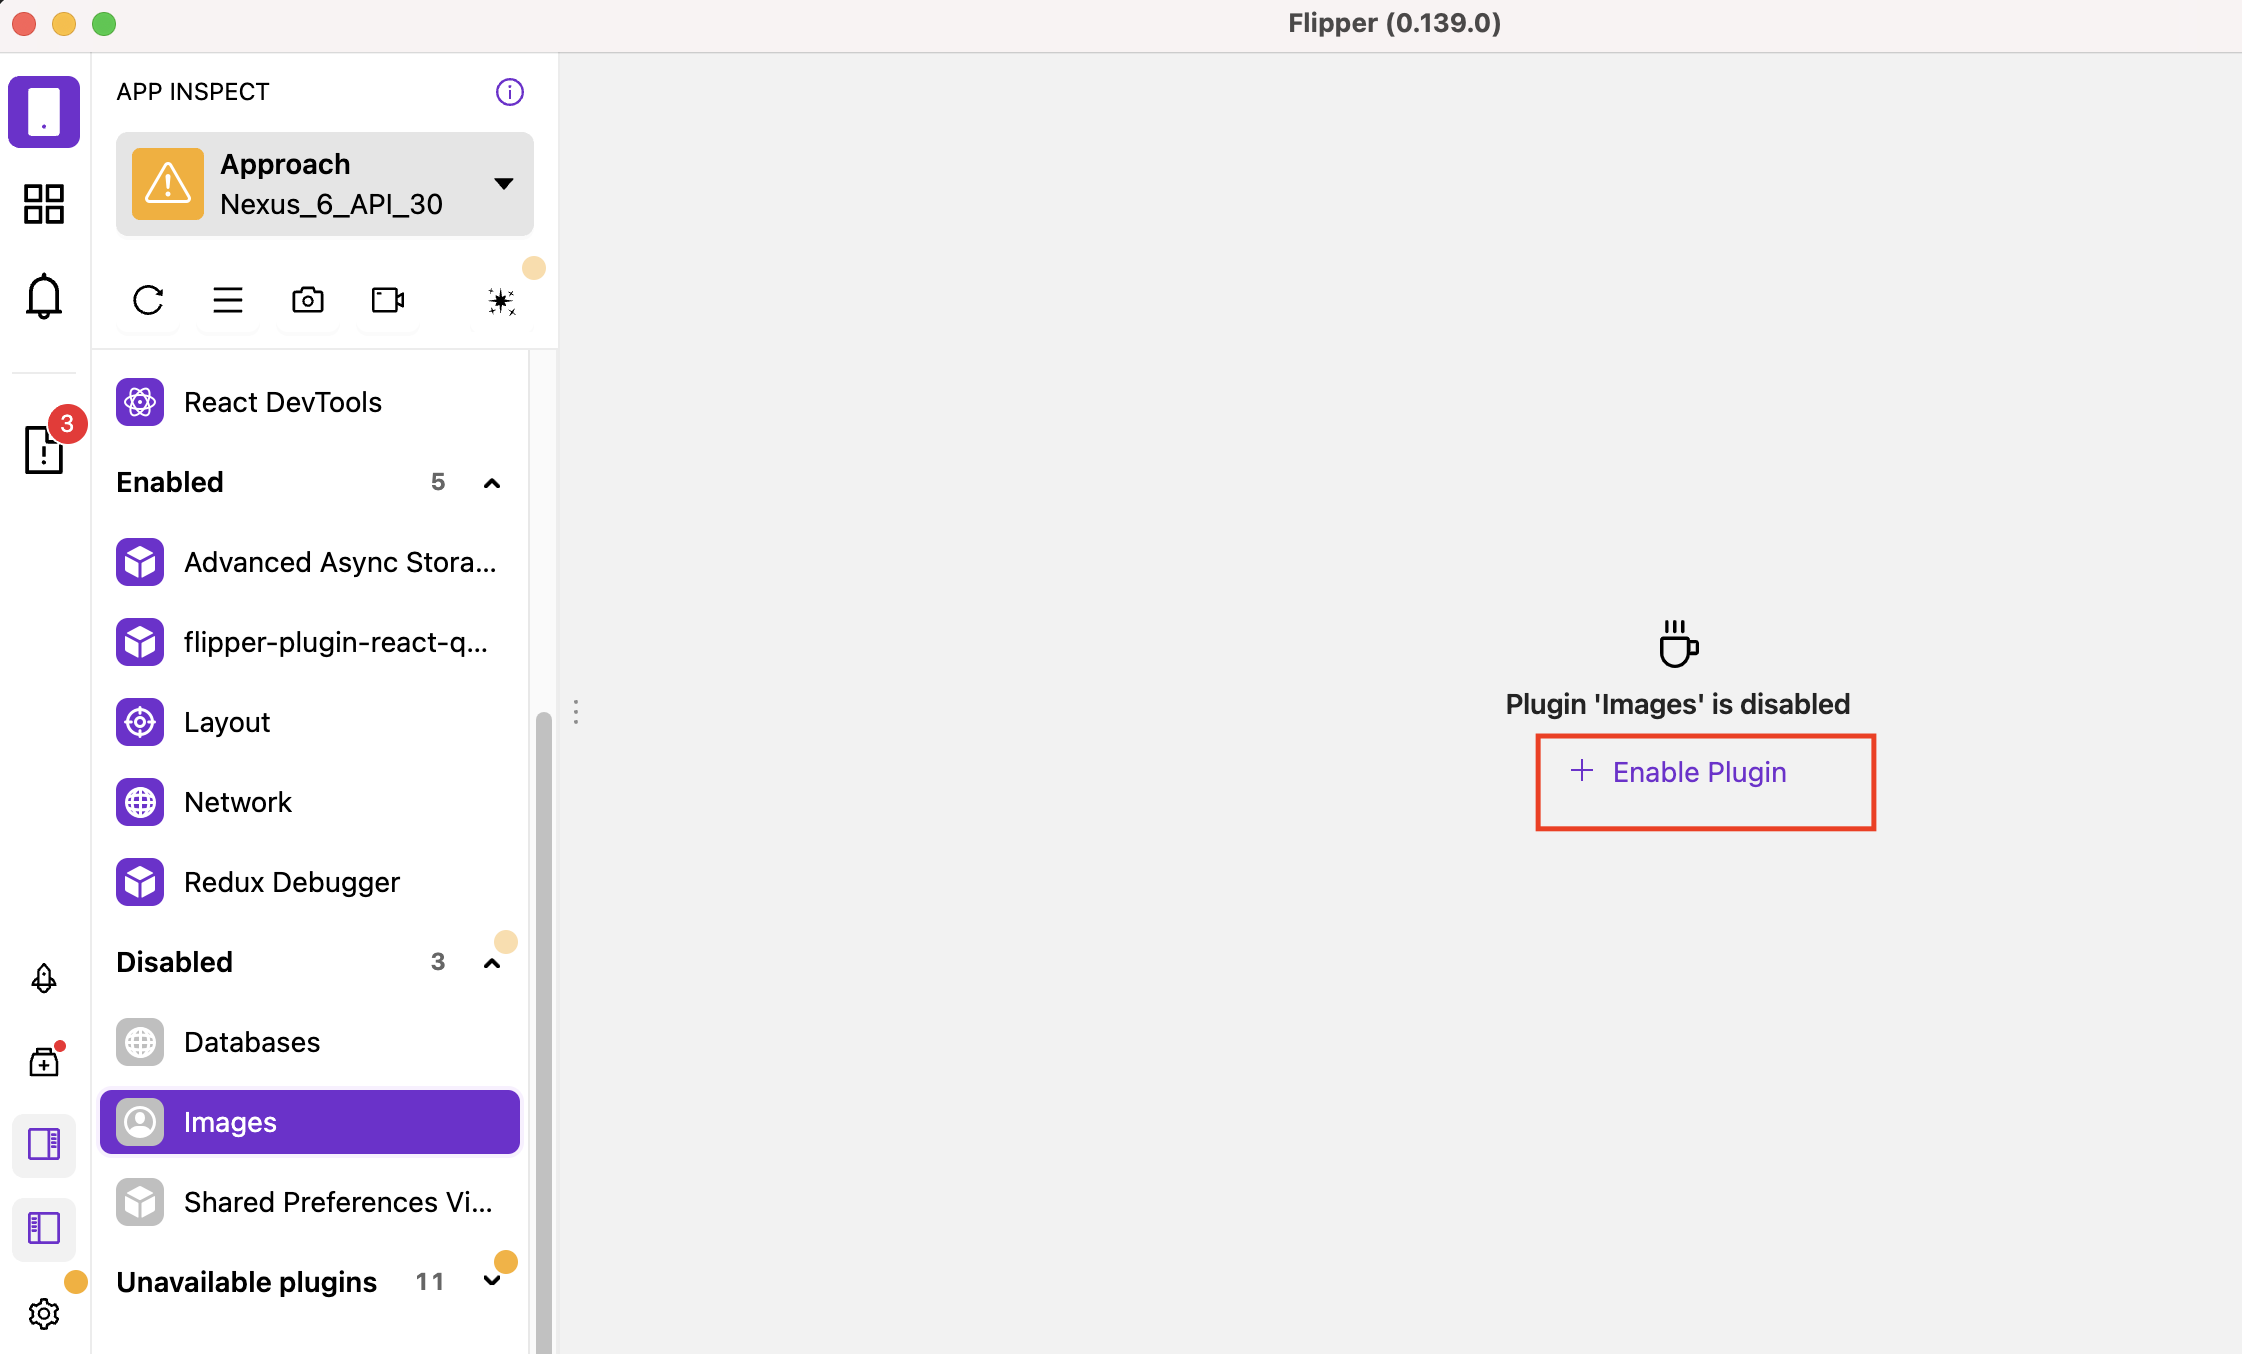Collapse the Disabled plugins section

(492, 963)
